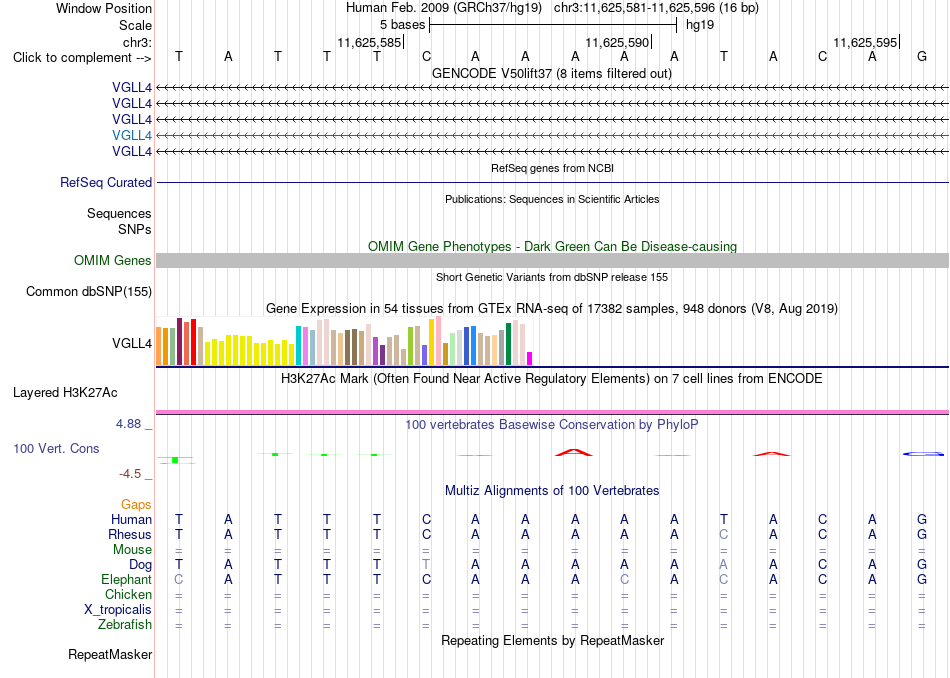Click the gray OMIM Genes item bar

click(552, 261)
